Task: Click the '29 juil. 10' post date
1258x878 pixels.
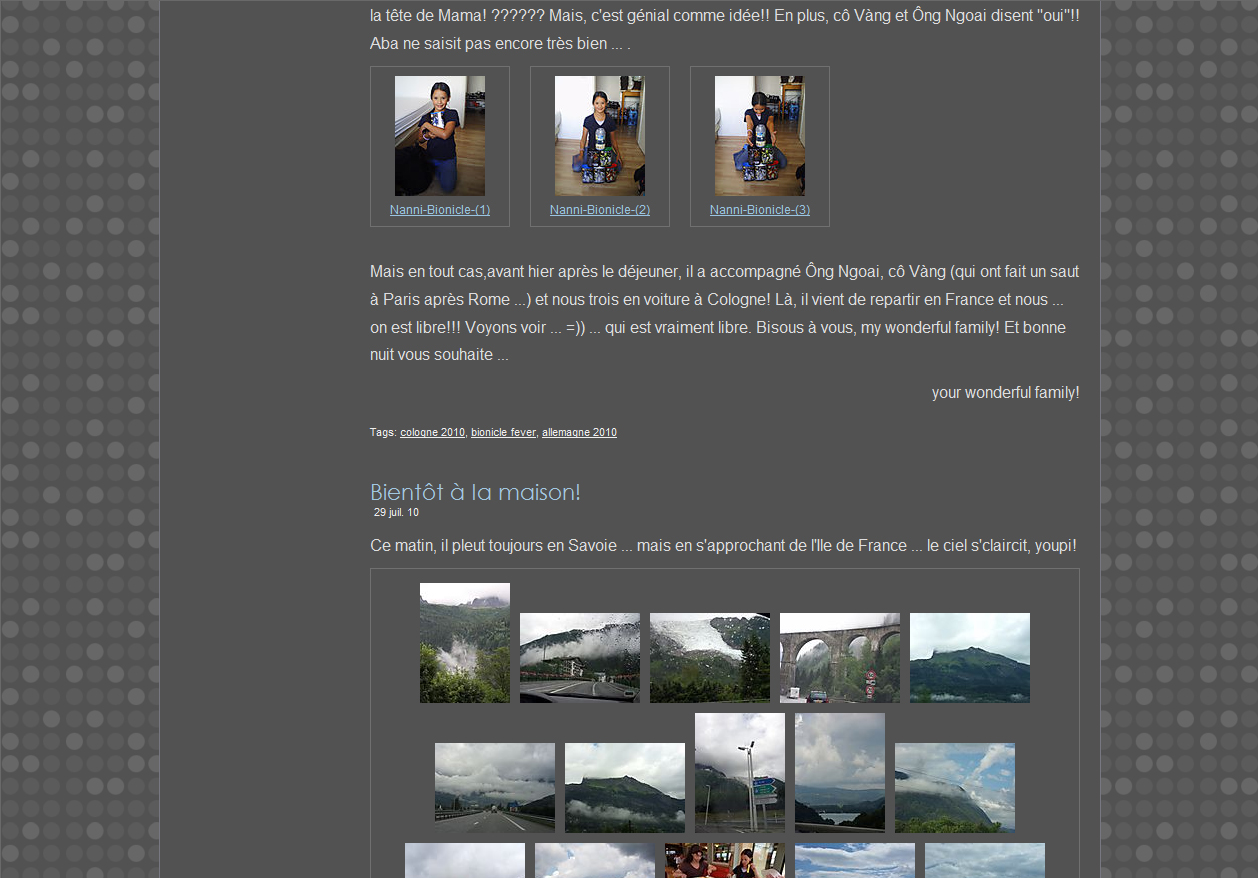Action: [396, 513]
